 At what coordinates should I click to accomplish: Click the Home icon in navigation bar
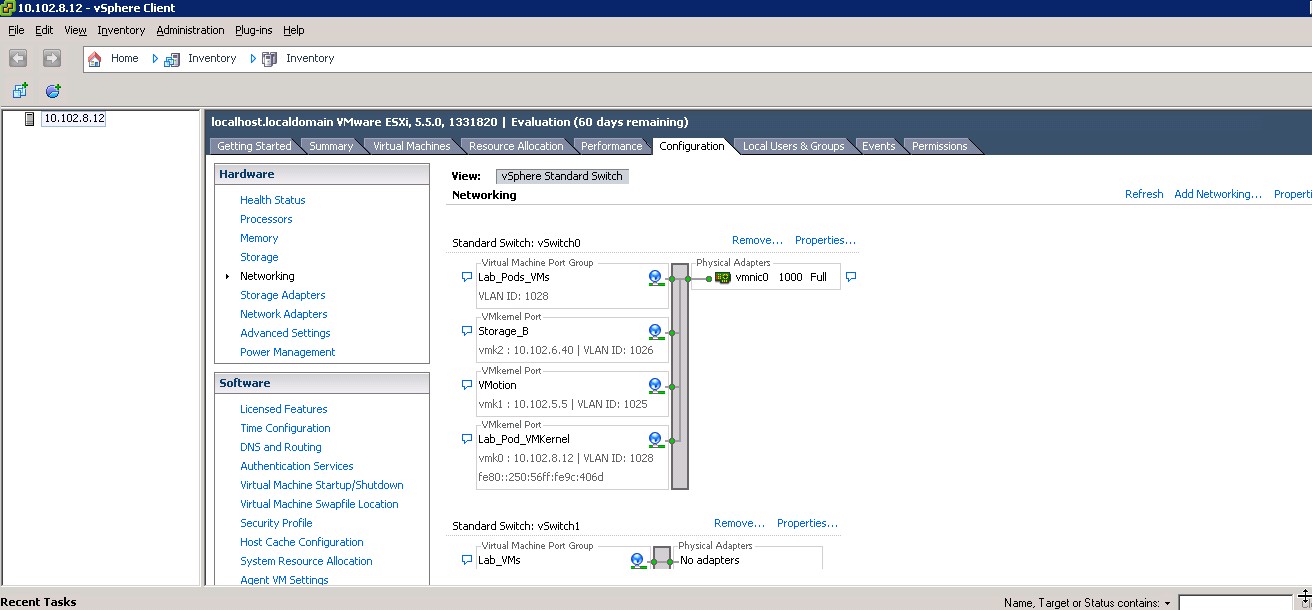[95, 59]
